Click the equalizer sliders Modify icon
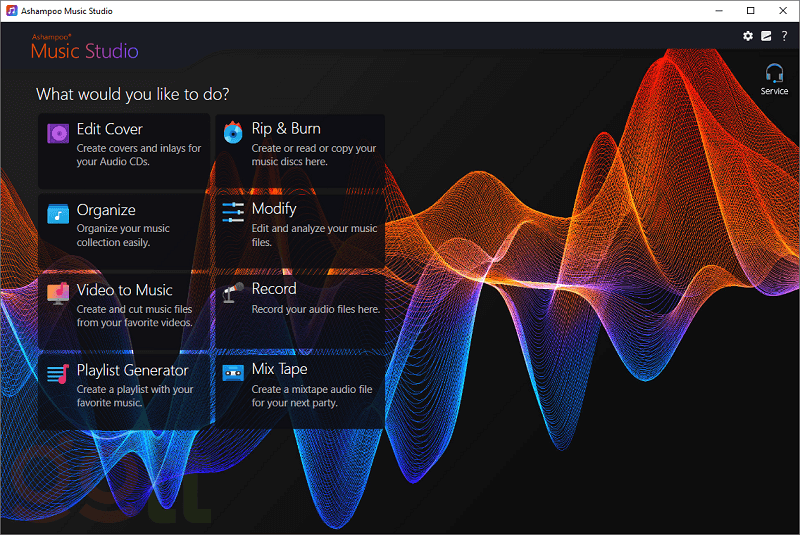800x535 pixels. point(233,212)
